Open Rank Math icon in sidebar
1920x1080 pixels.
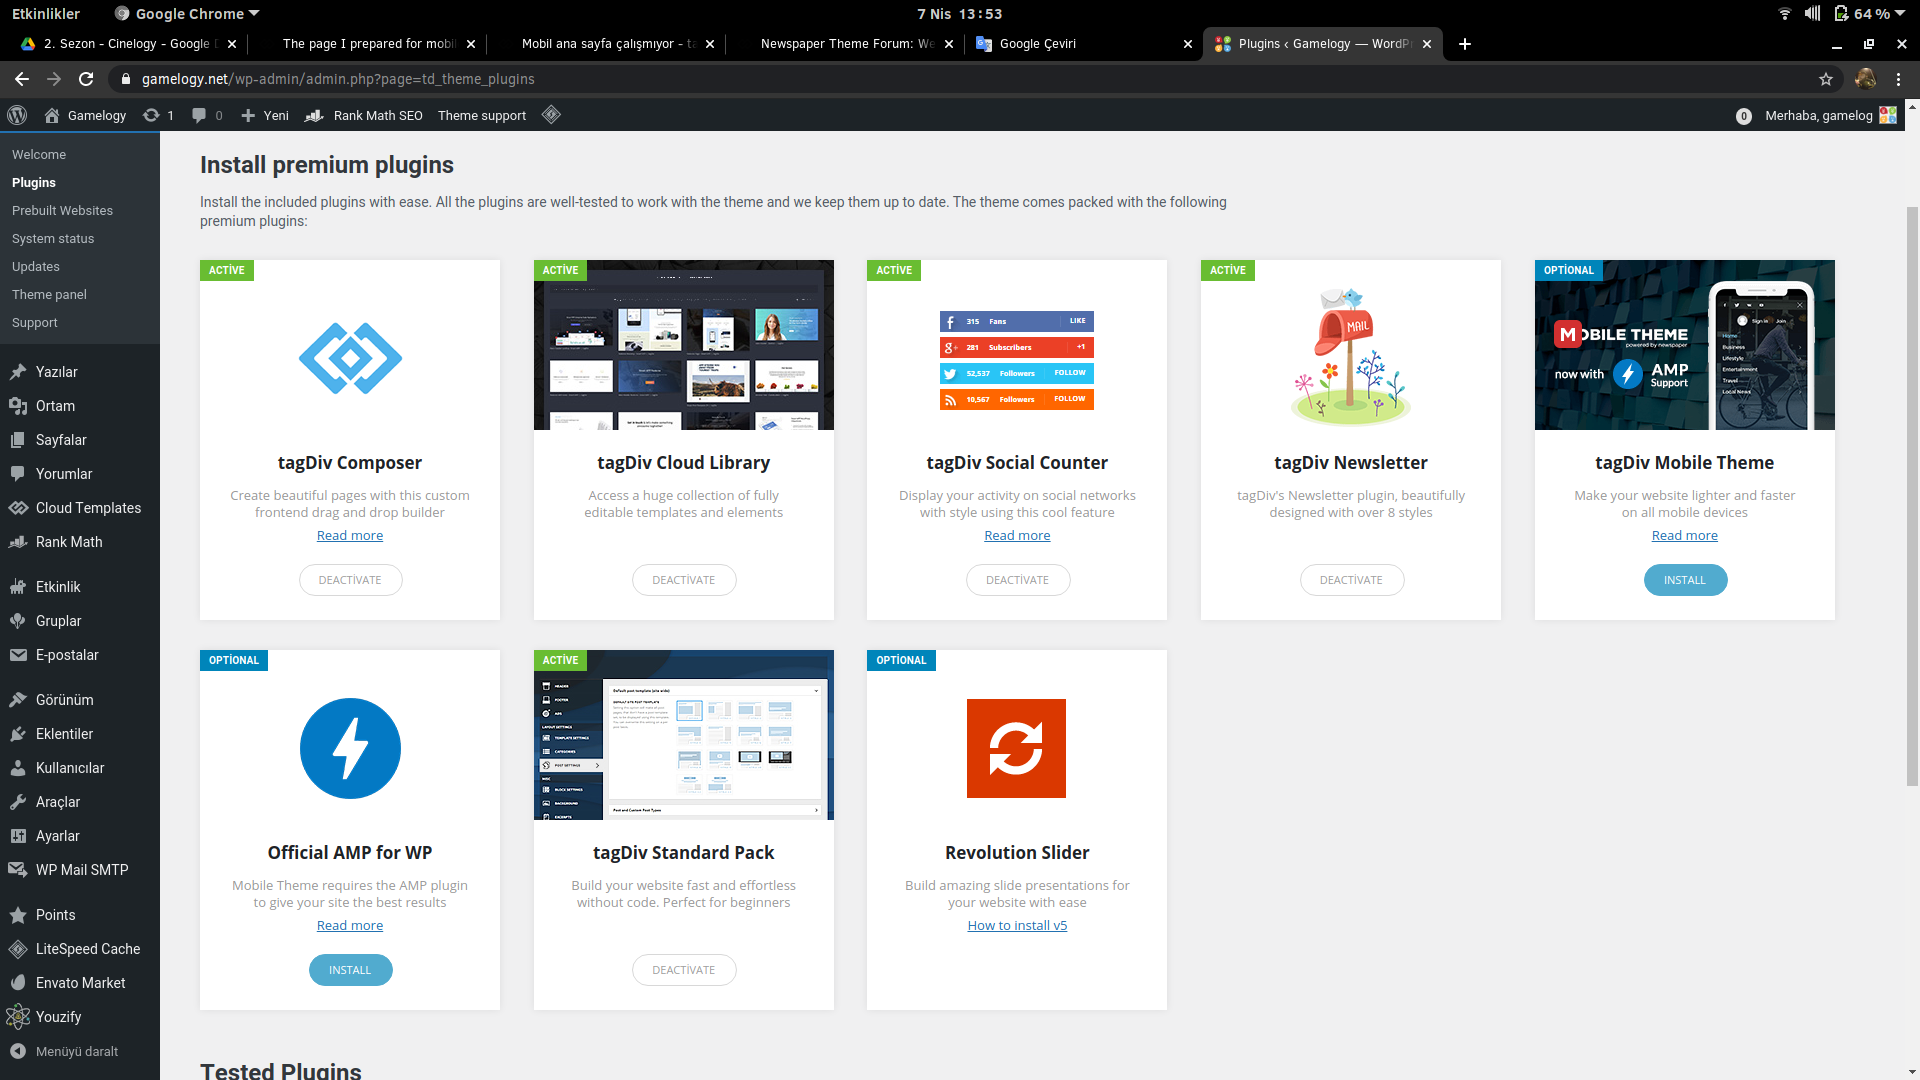[18, 542]
